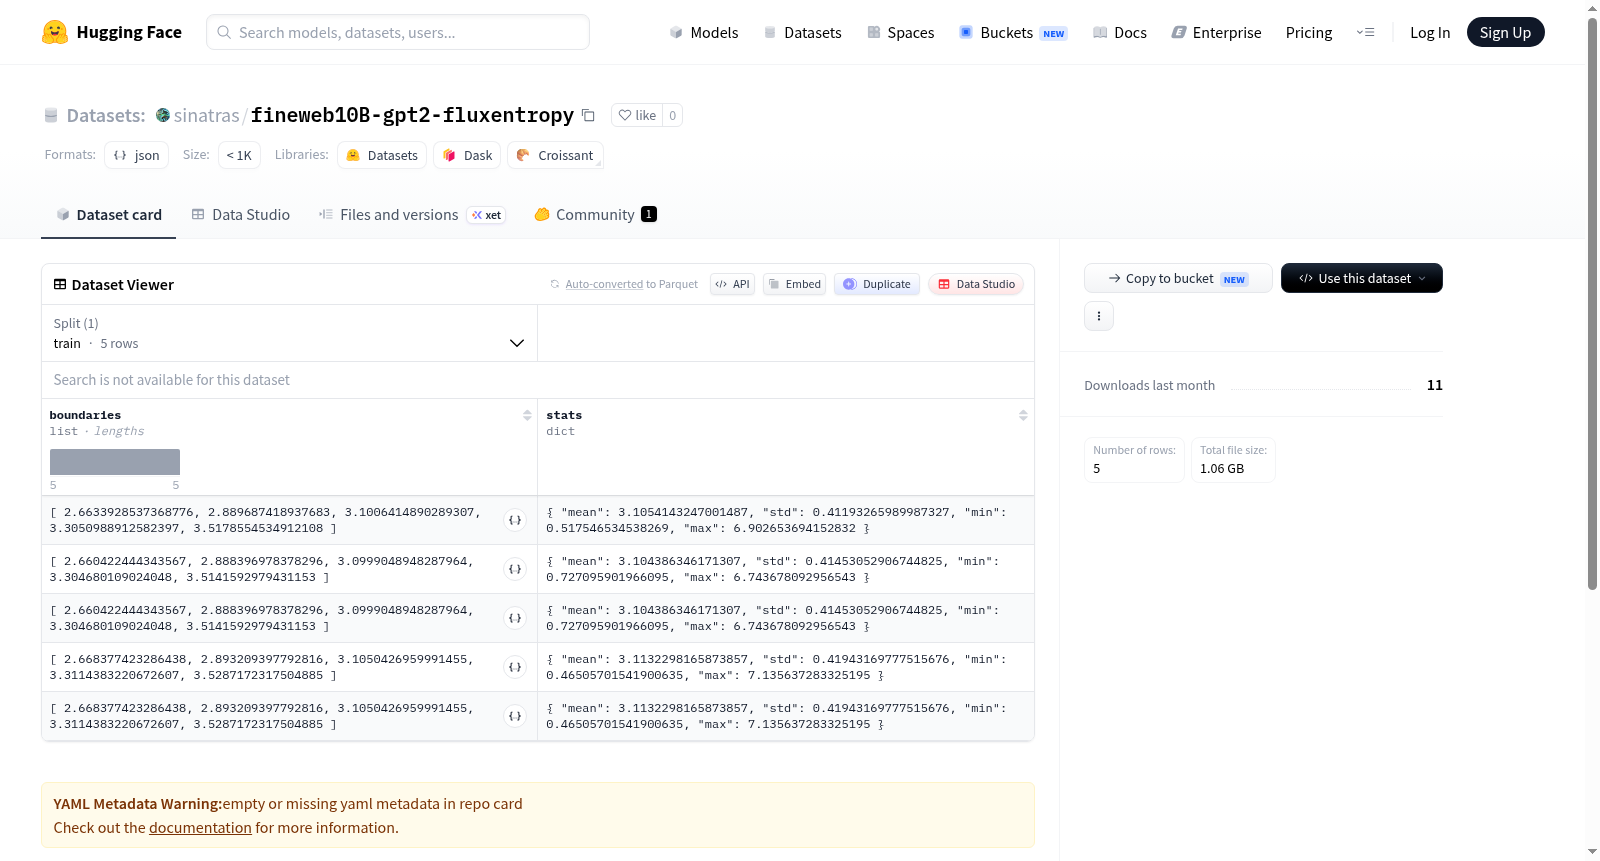Viewport: 1600px width, 861px height.
Task: Select the json format tag
Action: (136, 155)
